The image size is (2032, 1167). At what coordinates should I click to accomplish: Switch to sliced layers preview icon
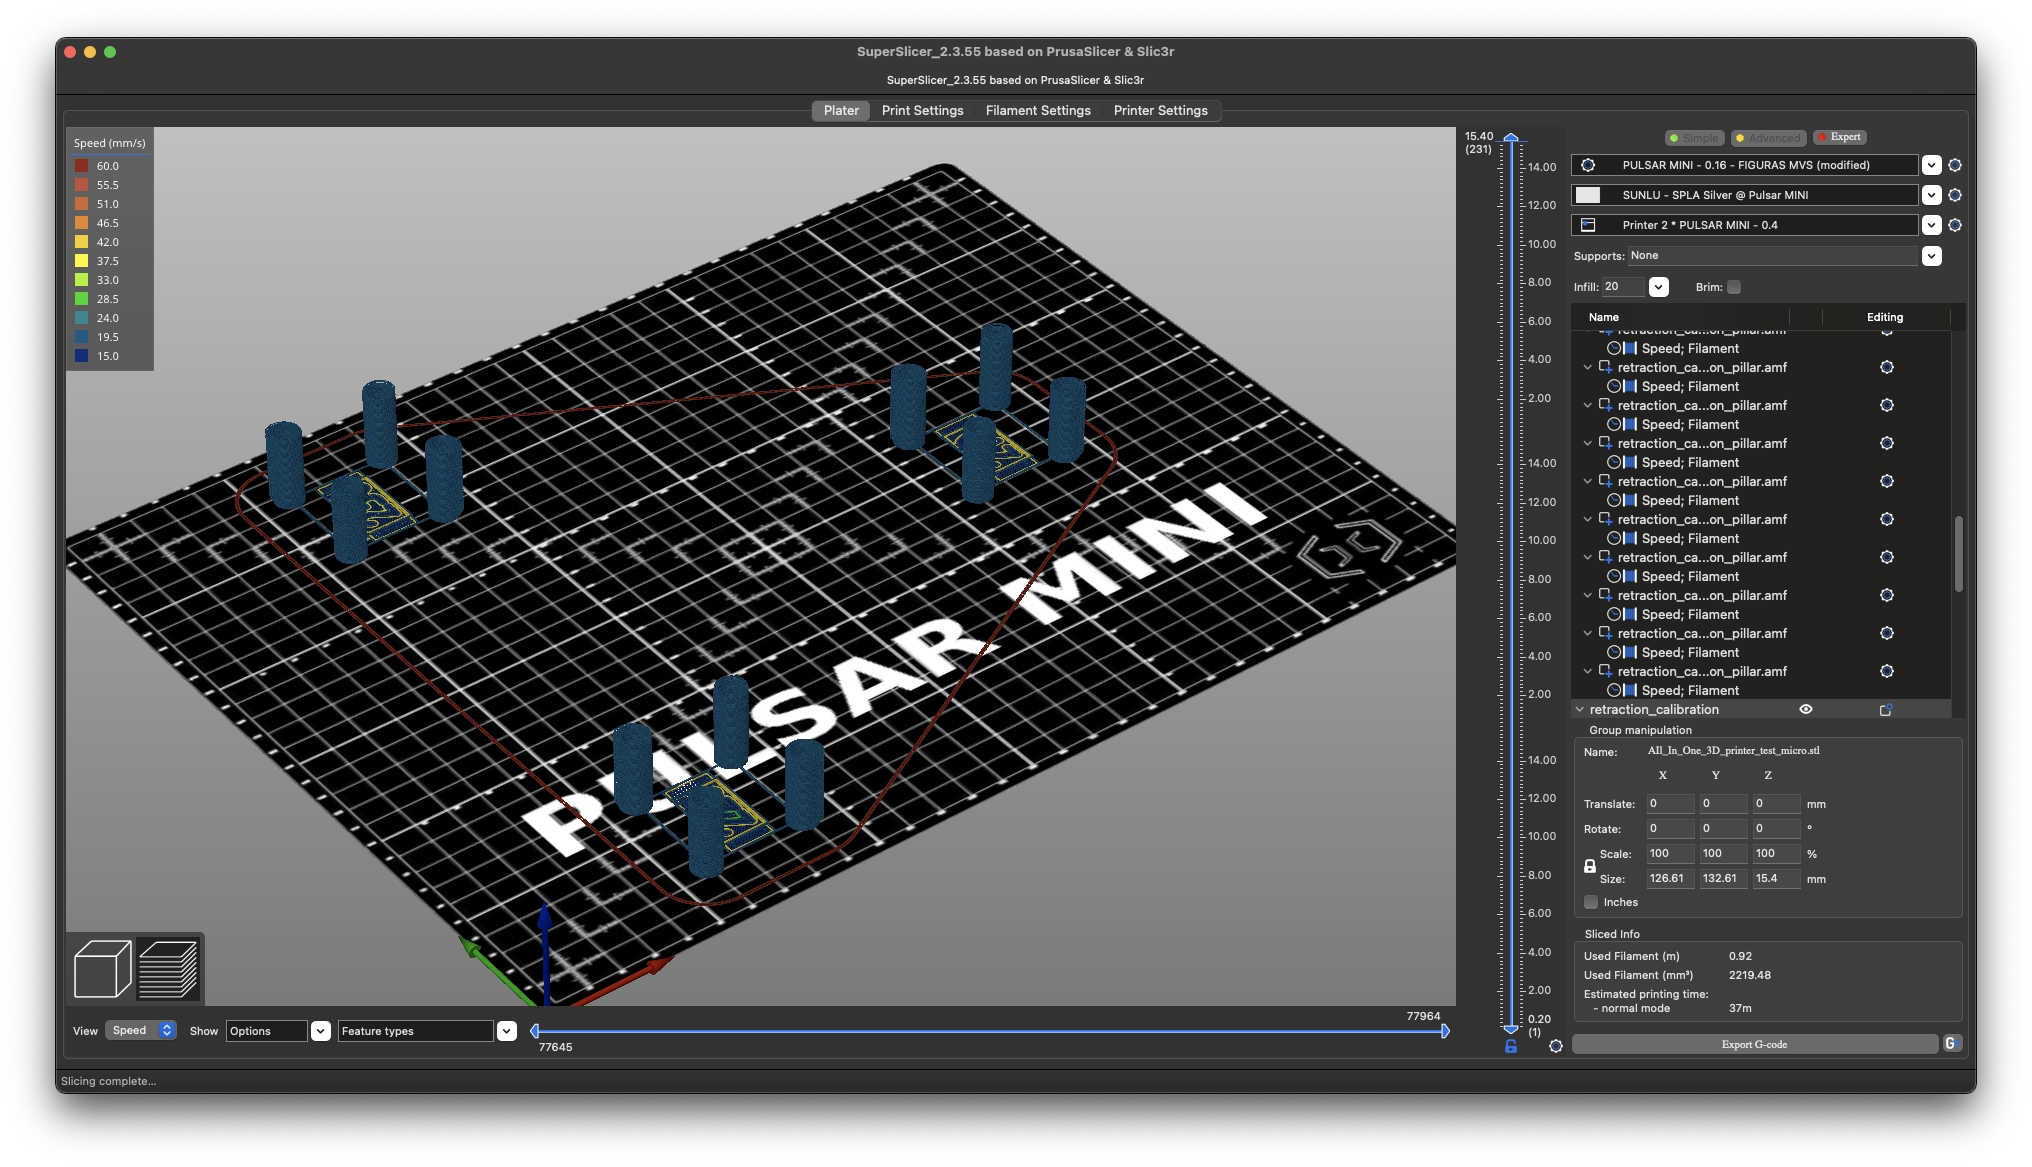click(x=168, y=968)
